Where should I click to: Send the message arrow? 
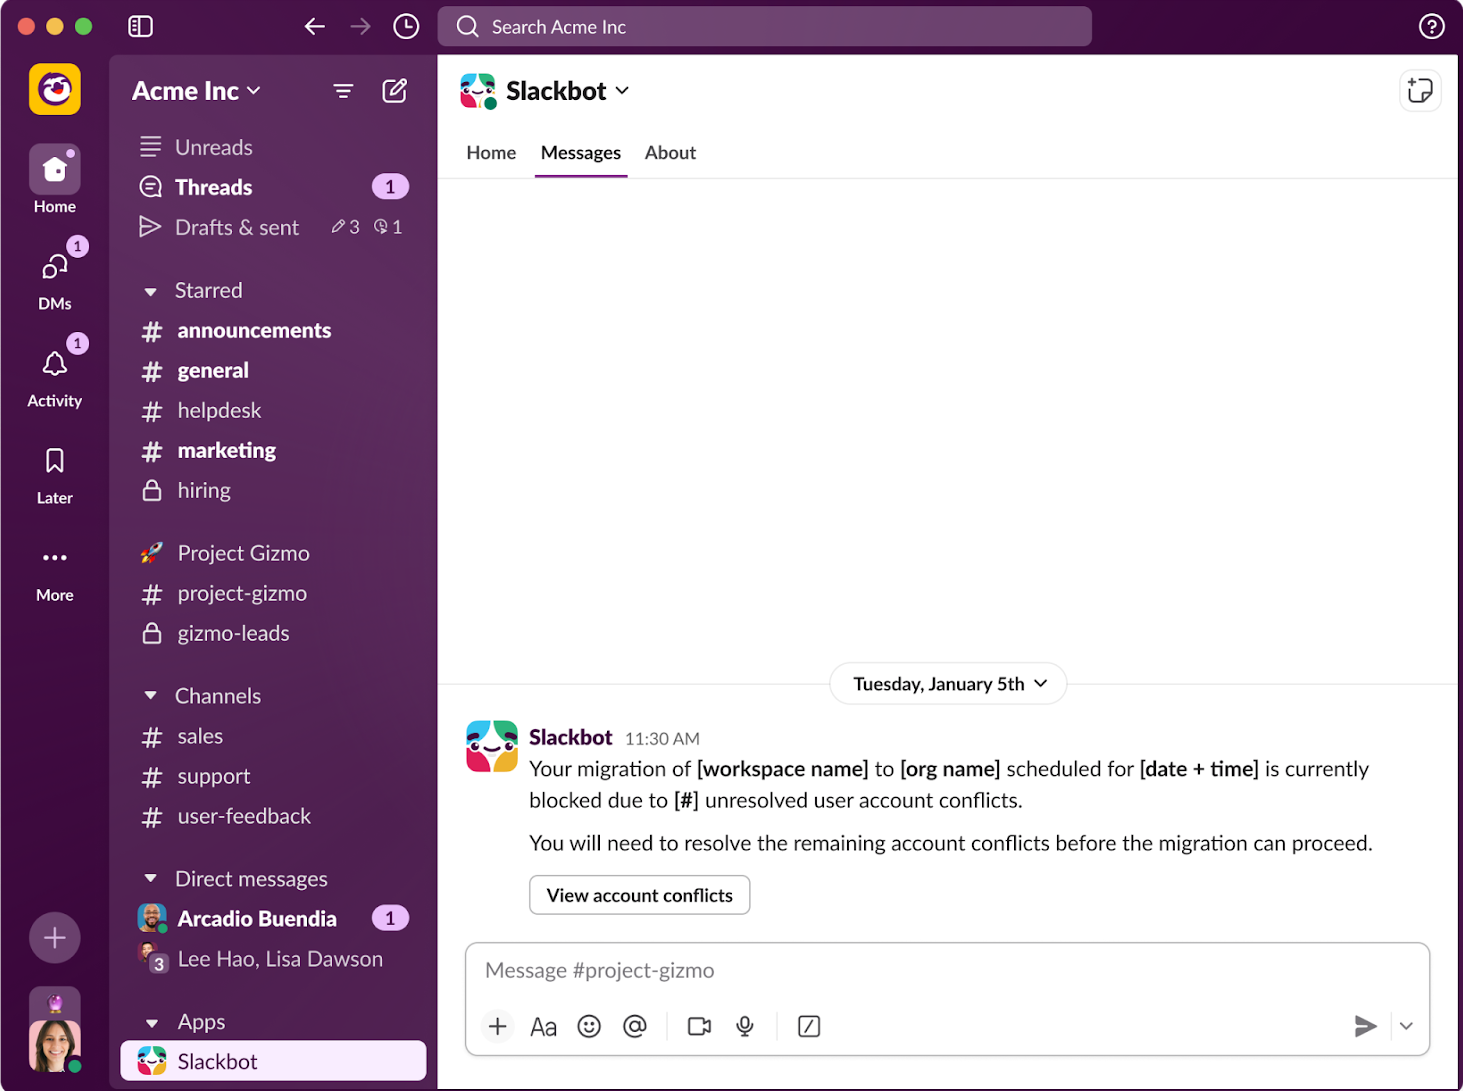(1365, 1026)
